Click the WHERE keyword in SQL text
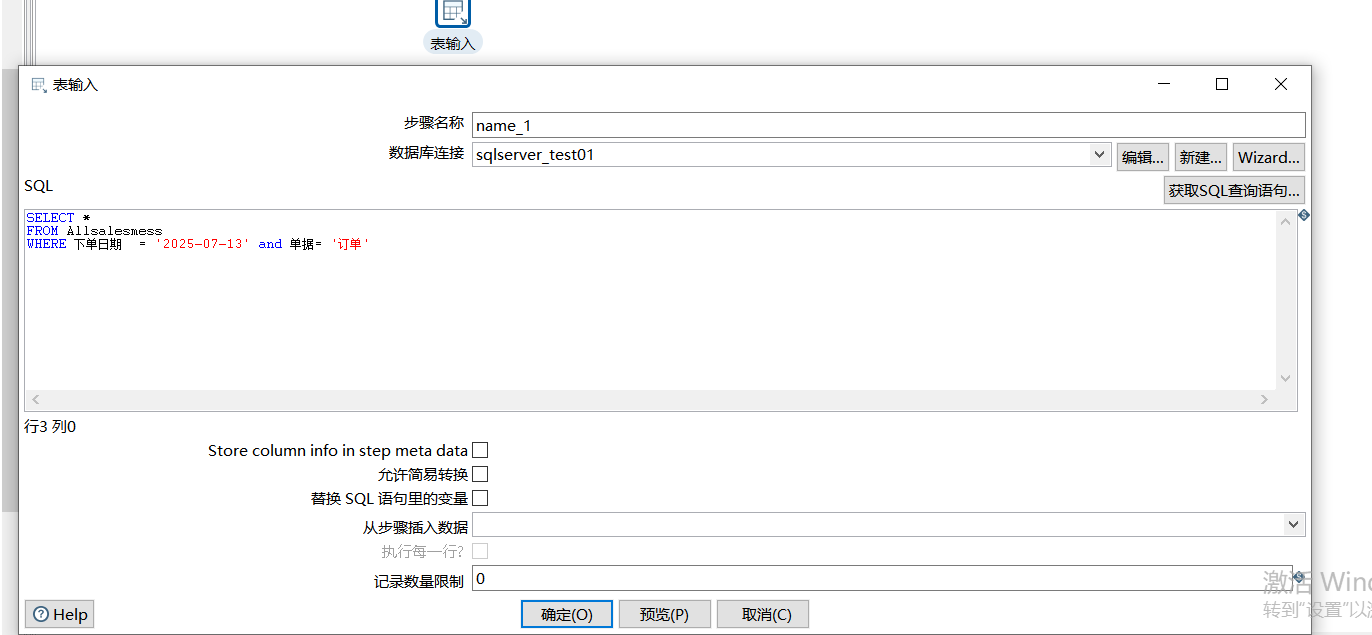This screenshot has width=1372, height=635. pos(46,244)
